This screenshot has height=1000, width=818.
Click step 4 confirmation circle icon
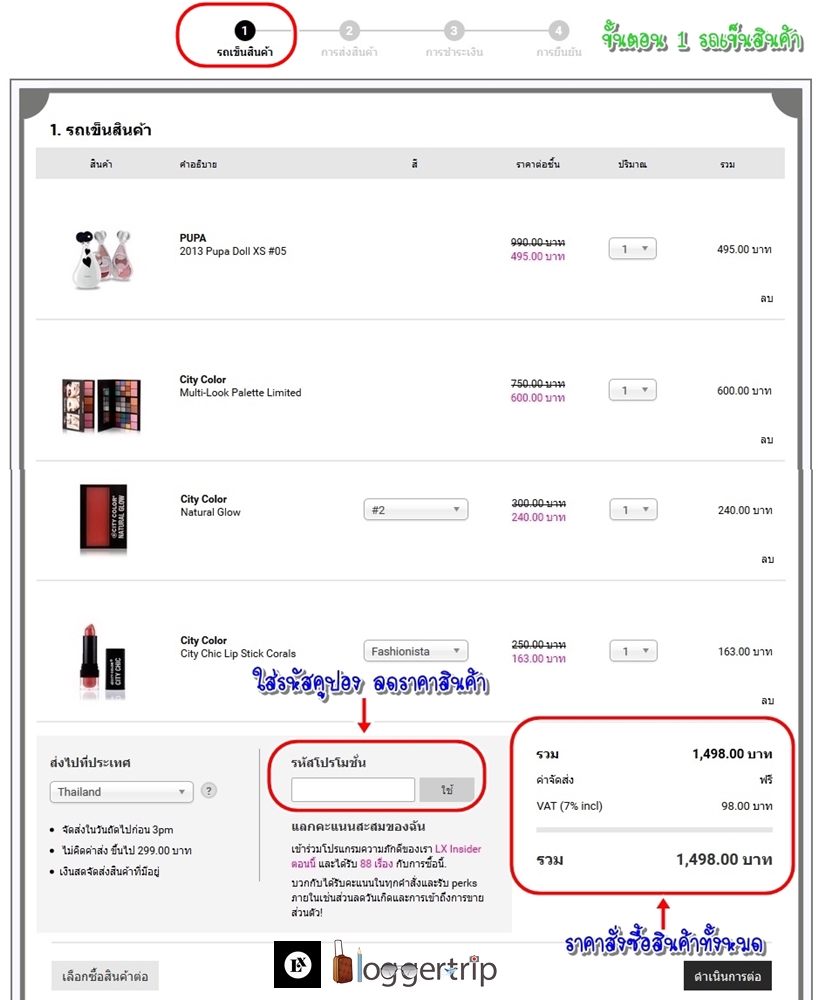click(559, 30)
